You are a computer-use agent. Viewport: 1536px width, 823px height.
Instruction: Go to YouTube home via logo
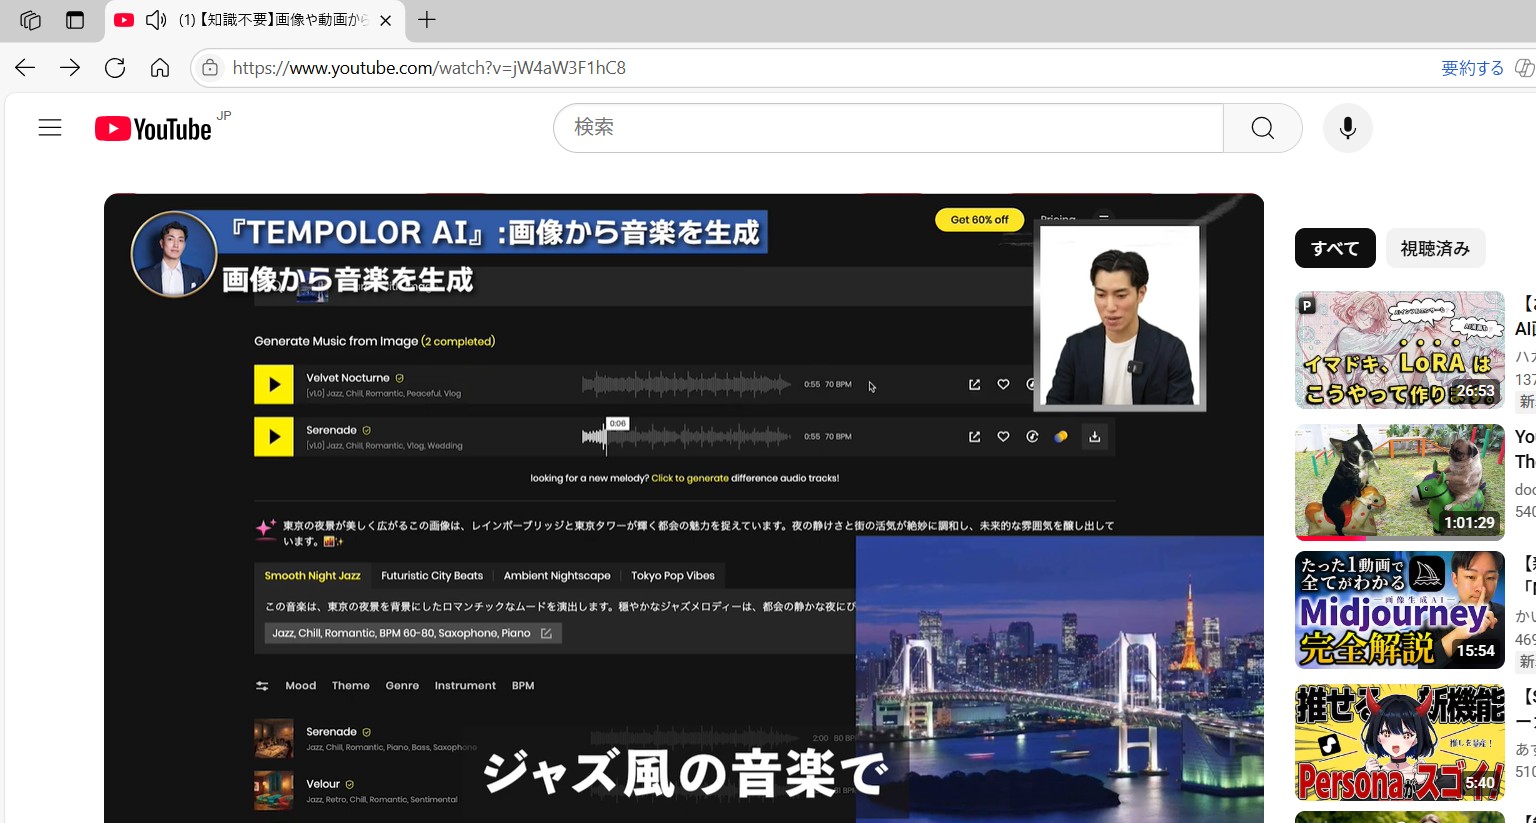point(153,129)
